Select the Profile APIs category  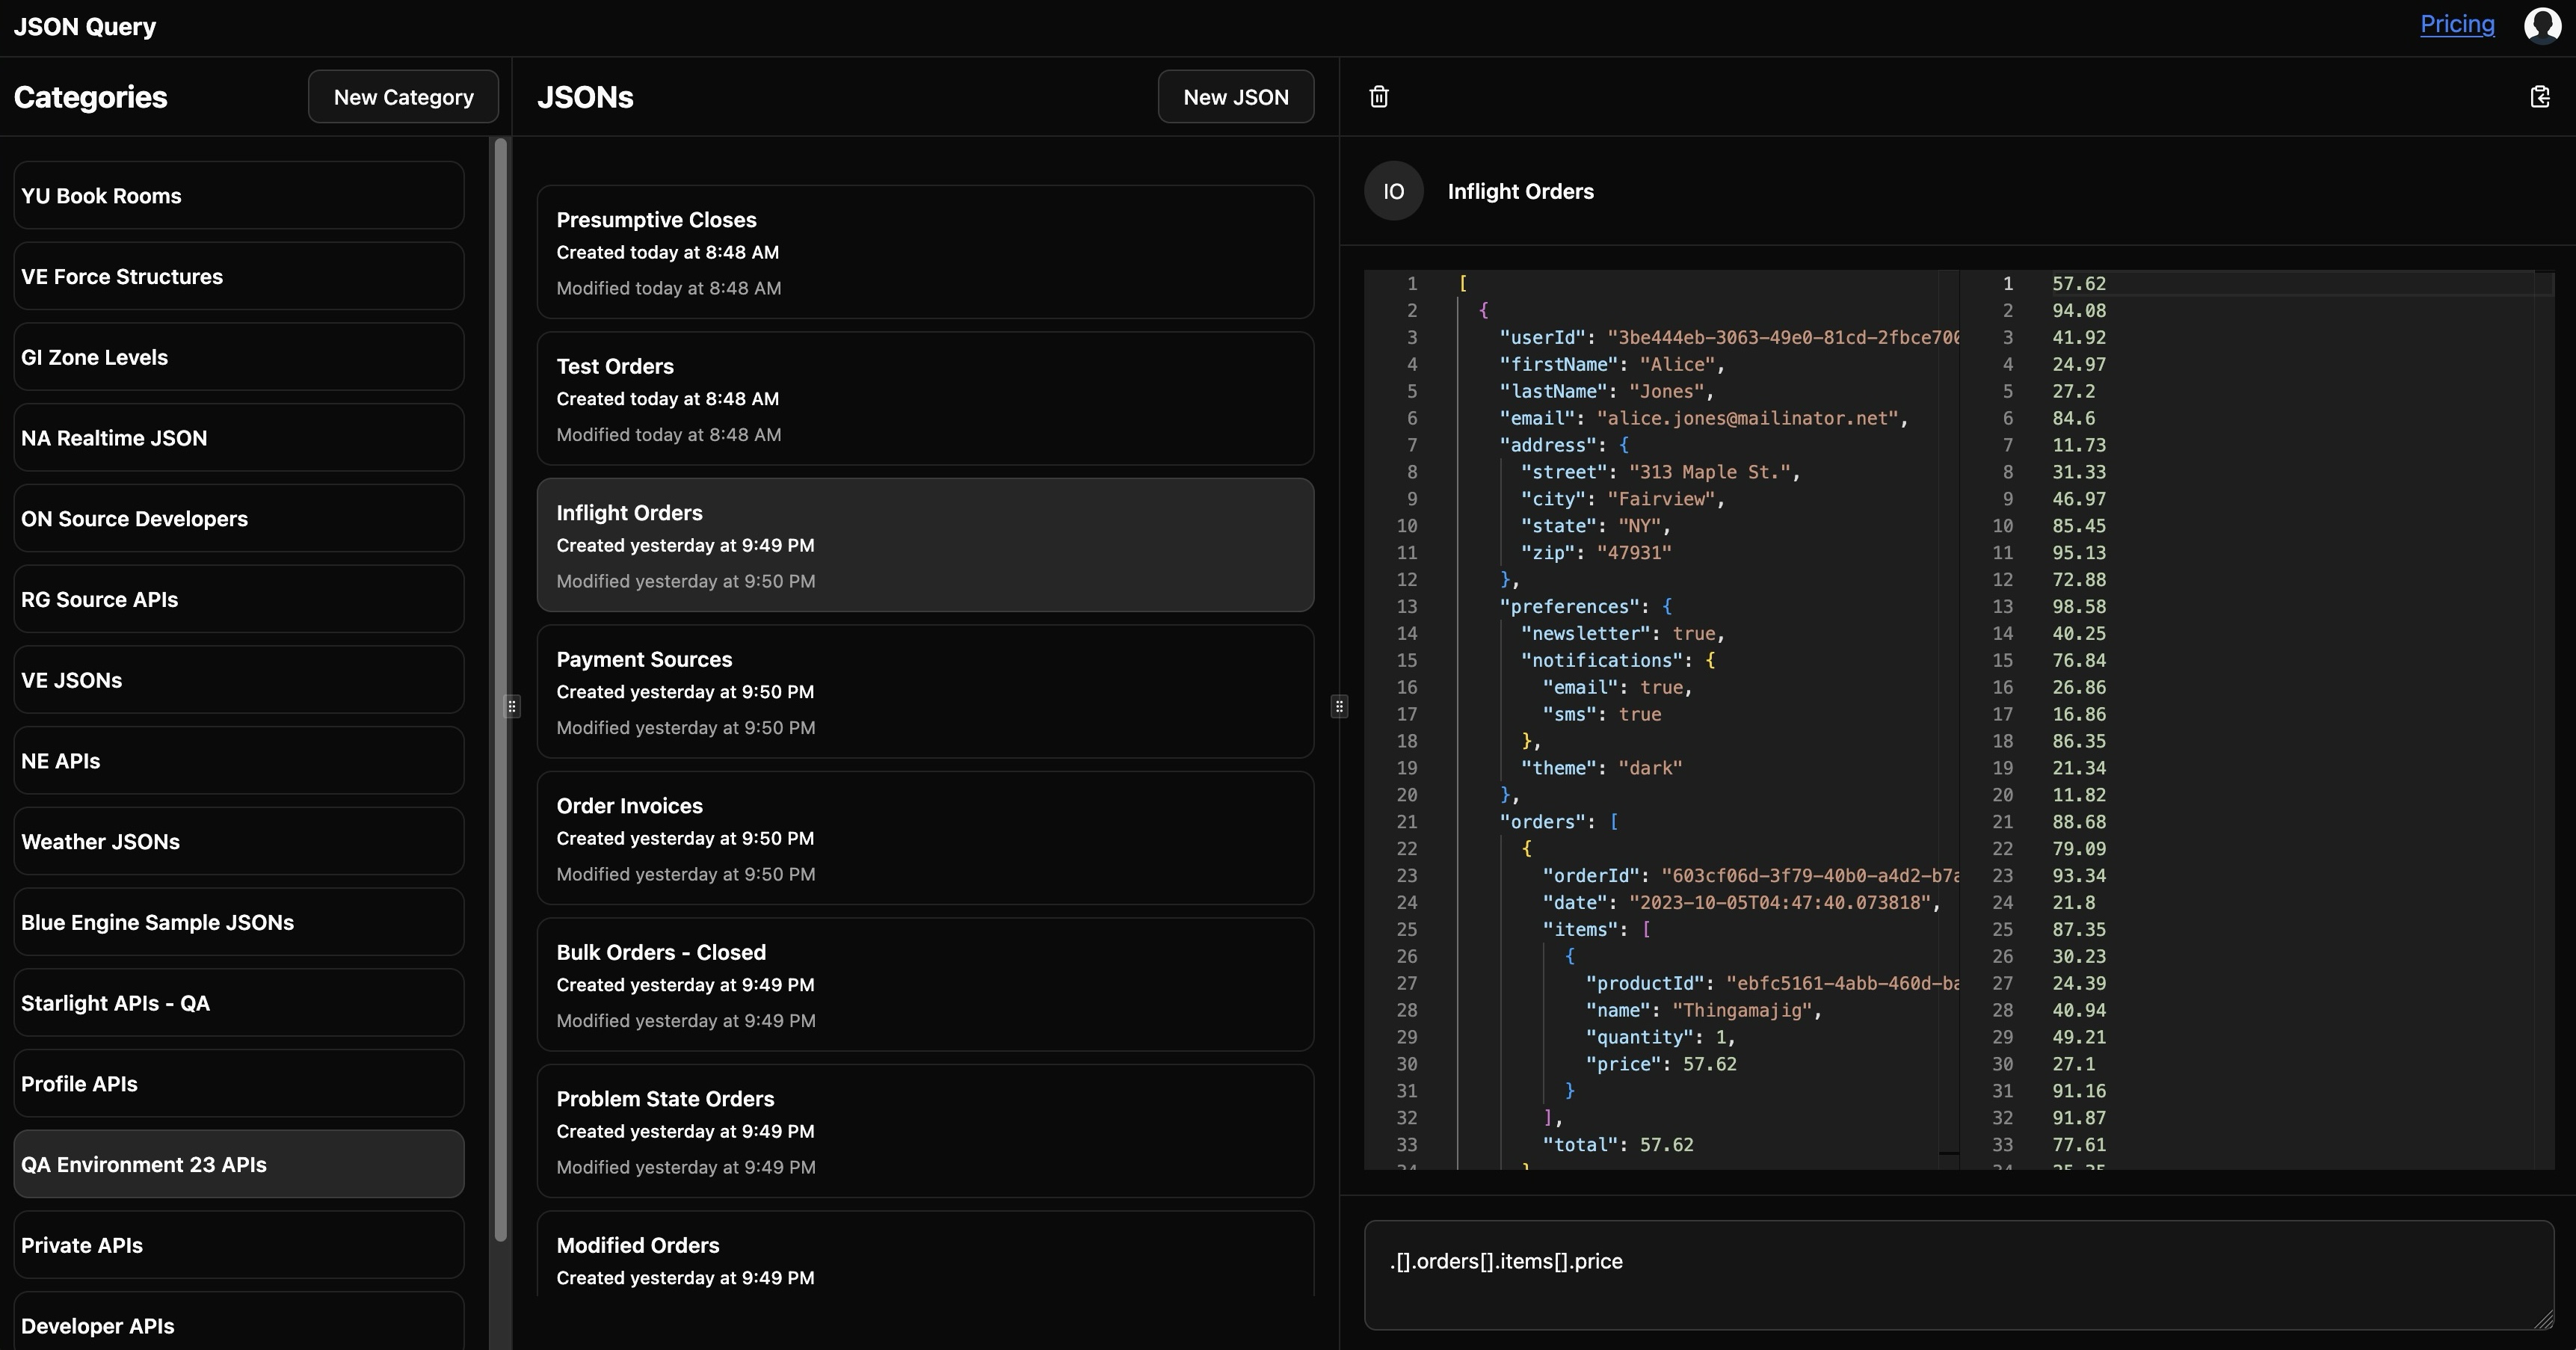[x=239, y=1083]
